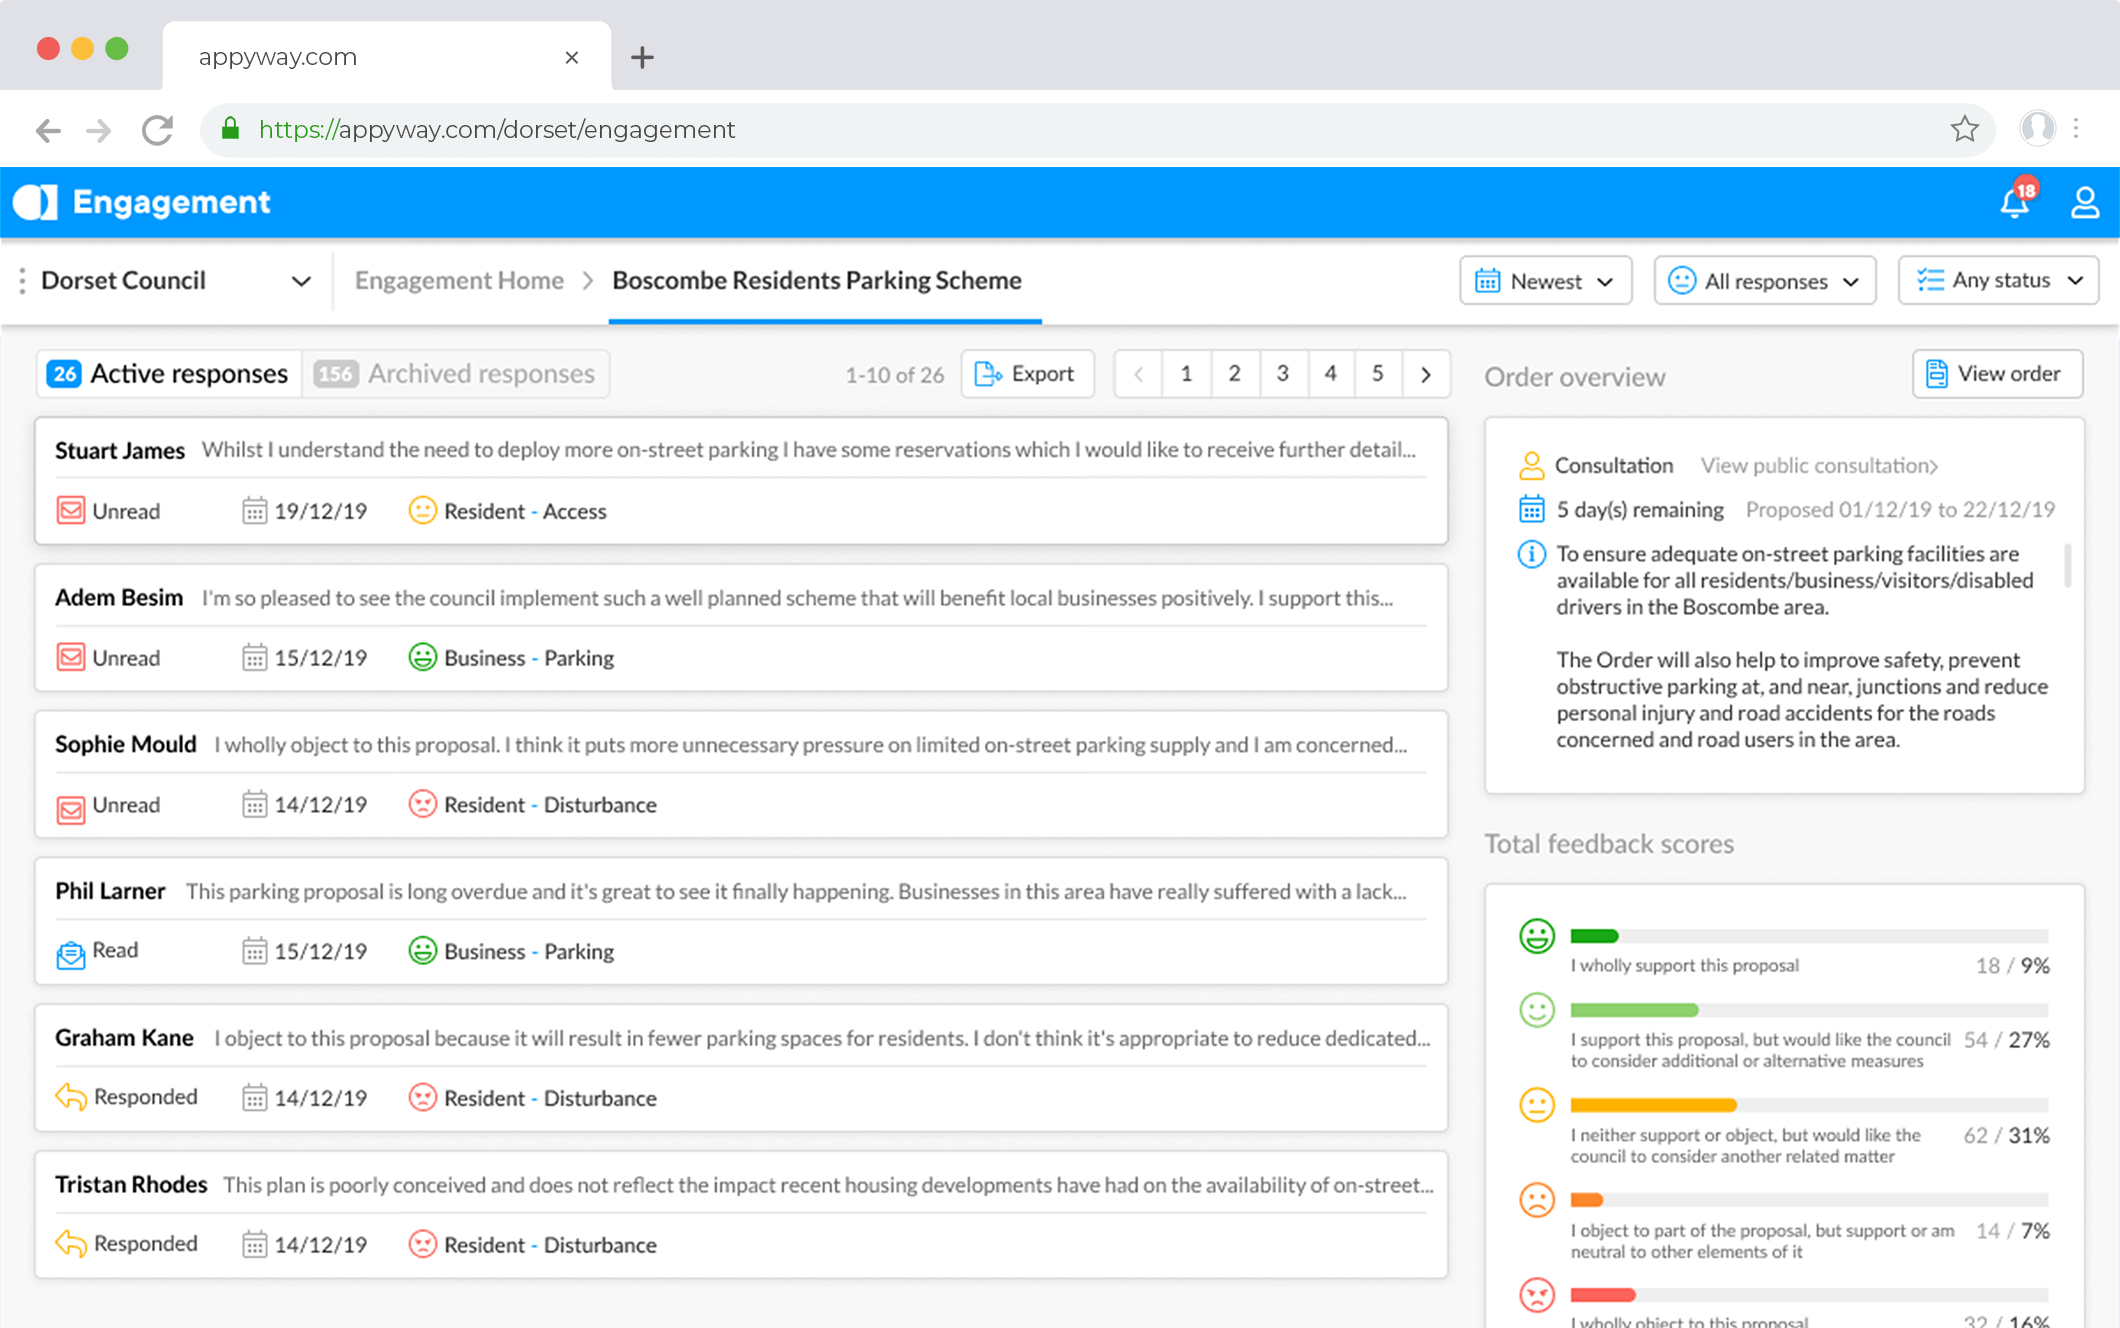
Task: Click the Export button
Action: [1026, 374]
